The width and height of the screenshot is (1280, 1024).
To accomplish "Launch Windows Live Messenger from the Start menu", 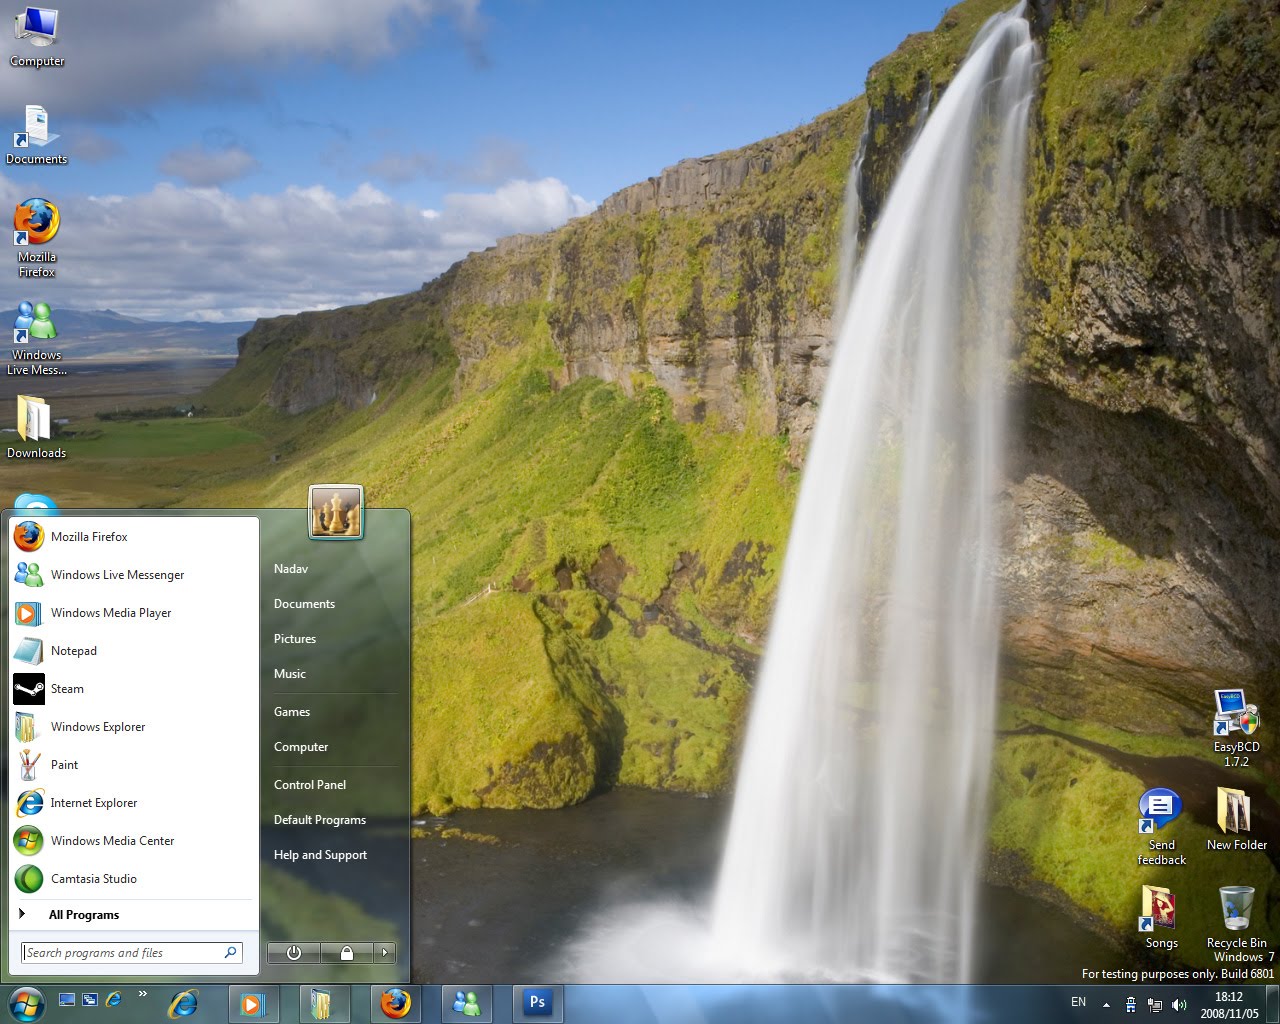I will [134, 575].
